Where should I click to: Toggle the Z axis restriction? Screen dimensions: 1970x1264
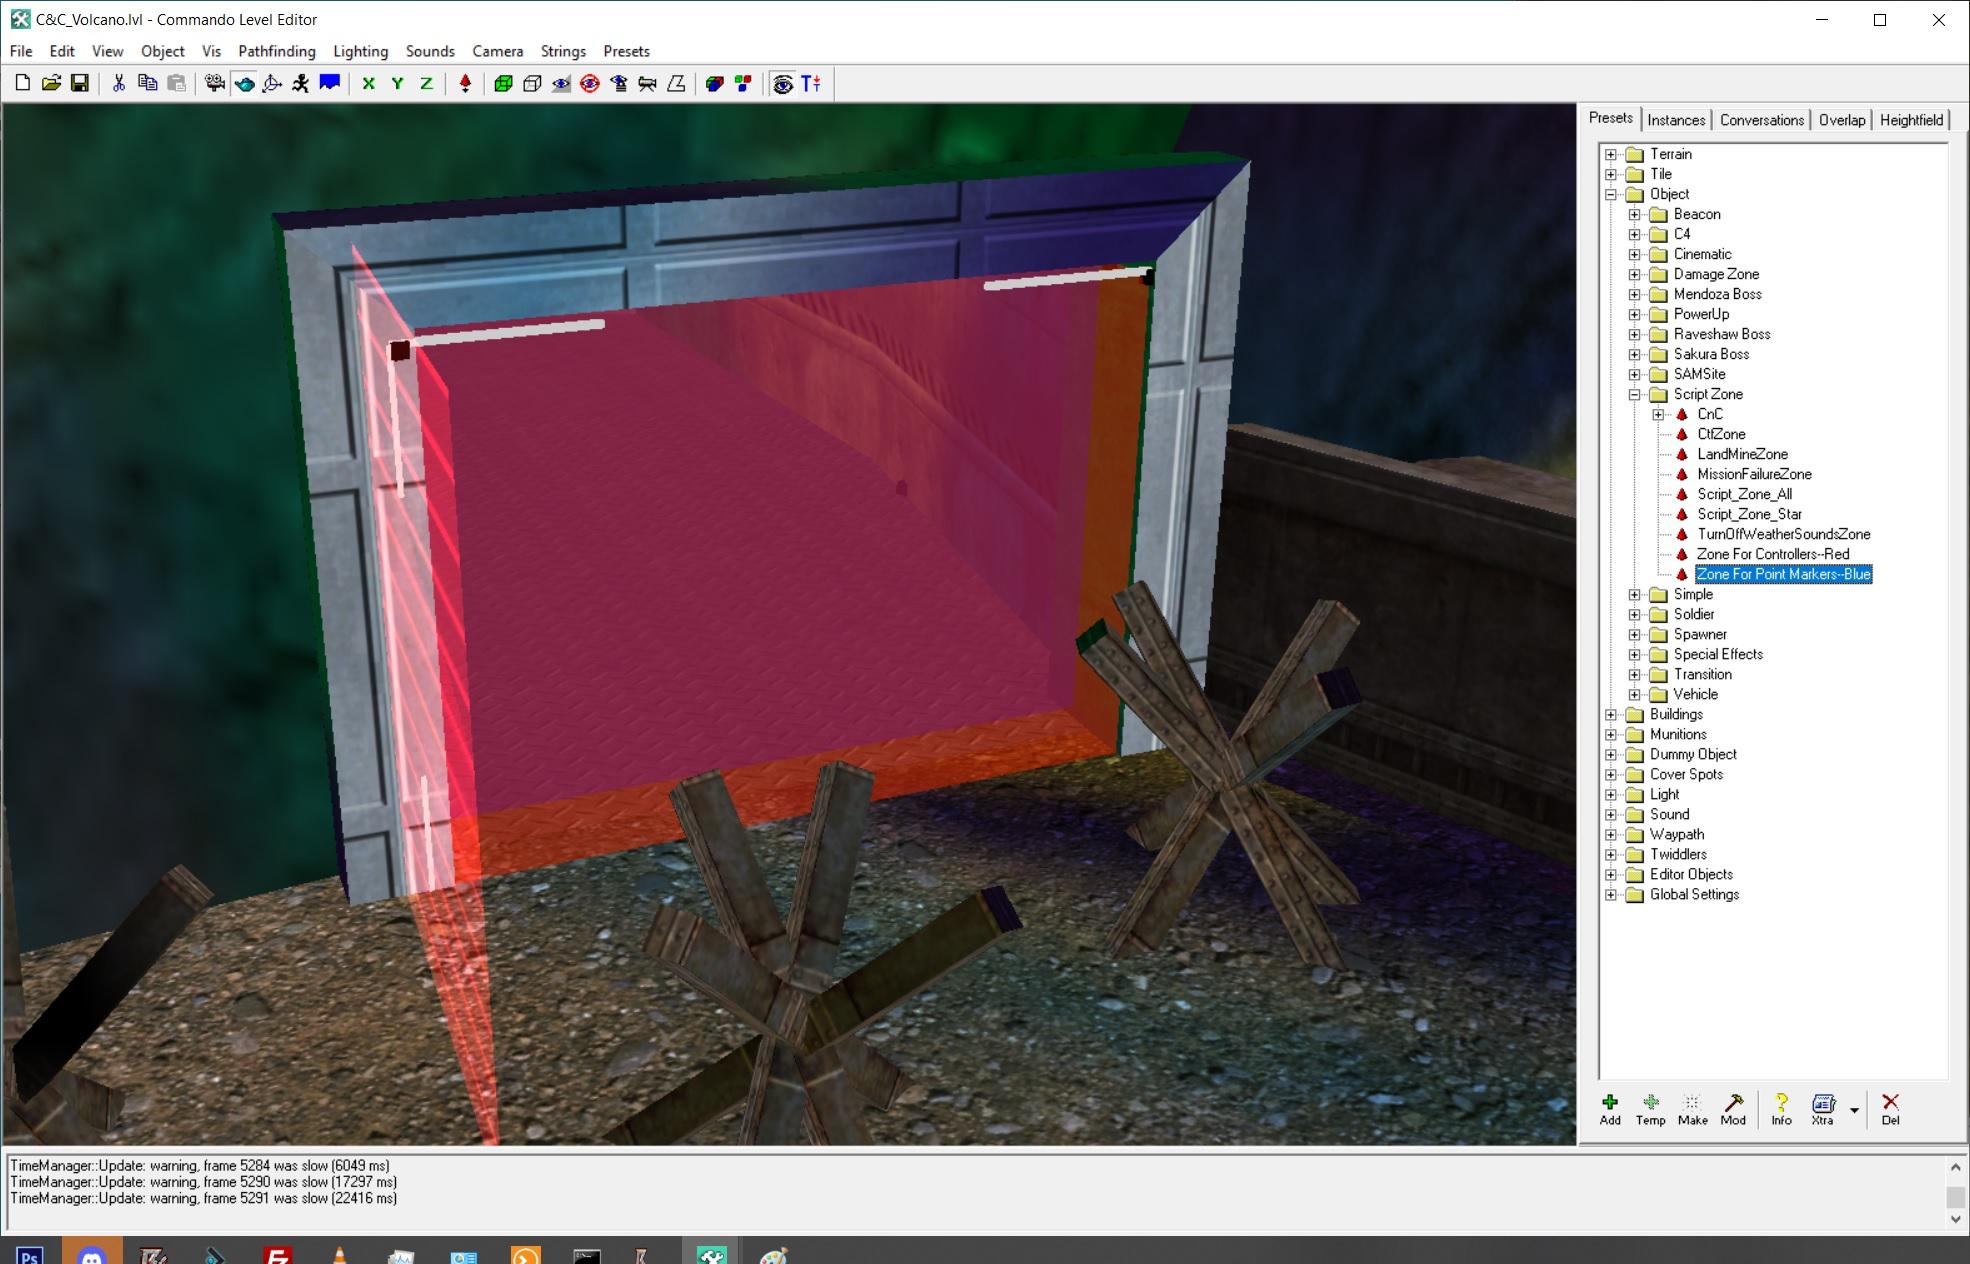pos(426,84)
